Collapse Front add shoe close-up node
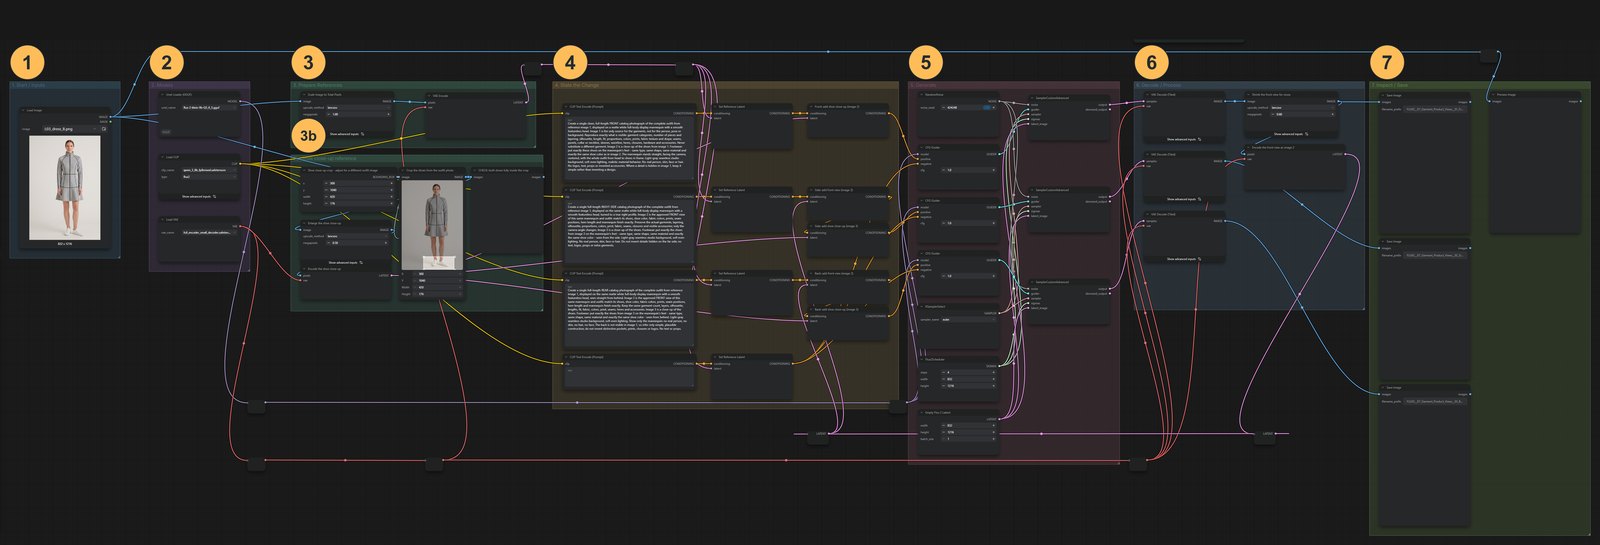The width and height of the screenshot is (1600, 545). 811,106
